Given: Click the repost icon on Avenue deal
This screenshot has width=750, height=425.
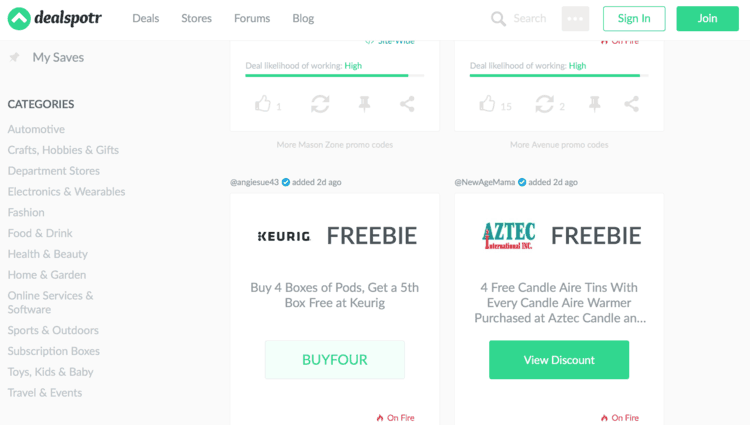Looking at the screenshot, I should (x=544, y=104).
